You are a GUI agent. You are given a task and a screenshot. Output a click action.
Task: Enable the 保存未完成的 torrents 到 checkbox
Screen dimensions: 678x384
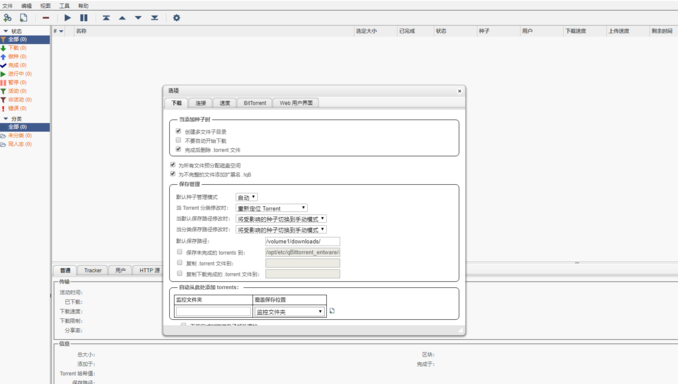[x=179, y=252]
